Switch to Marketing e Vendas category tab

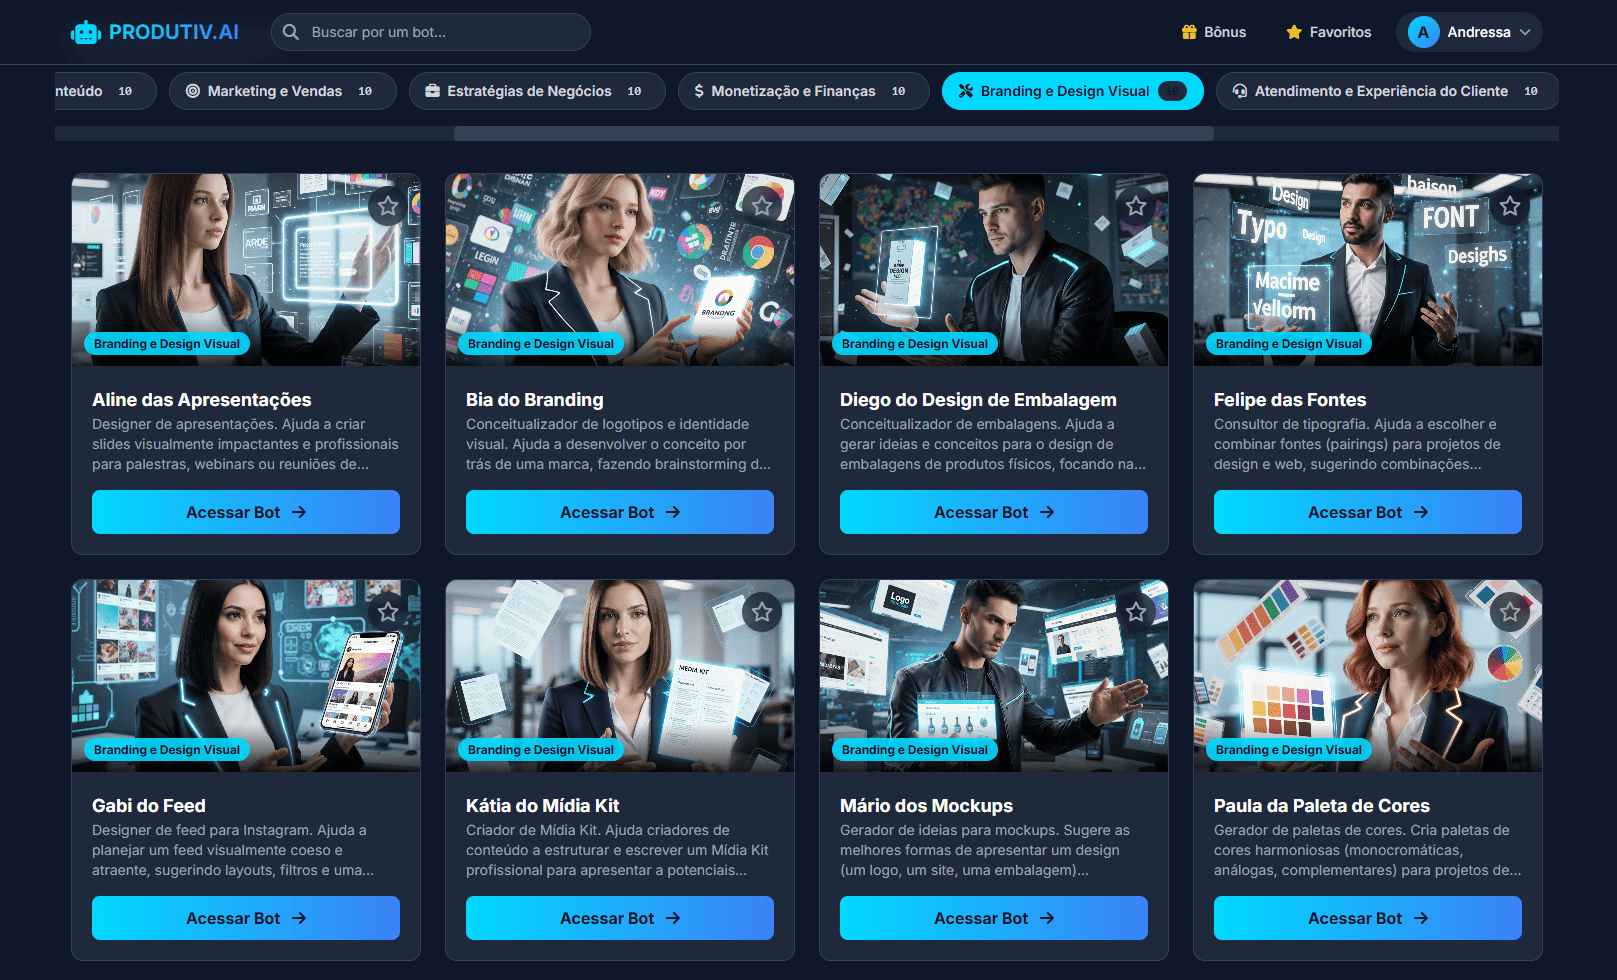(281, 91)
